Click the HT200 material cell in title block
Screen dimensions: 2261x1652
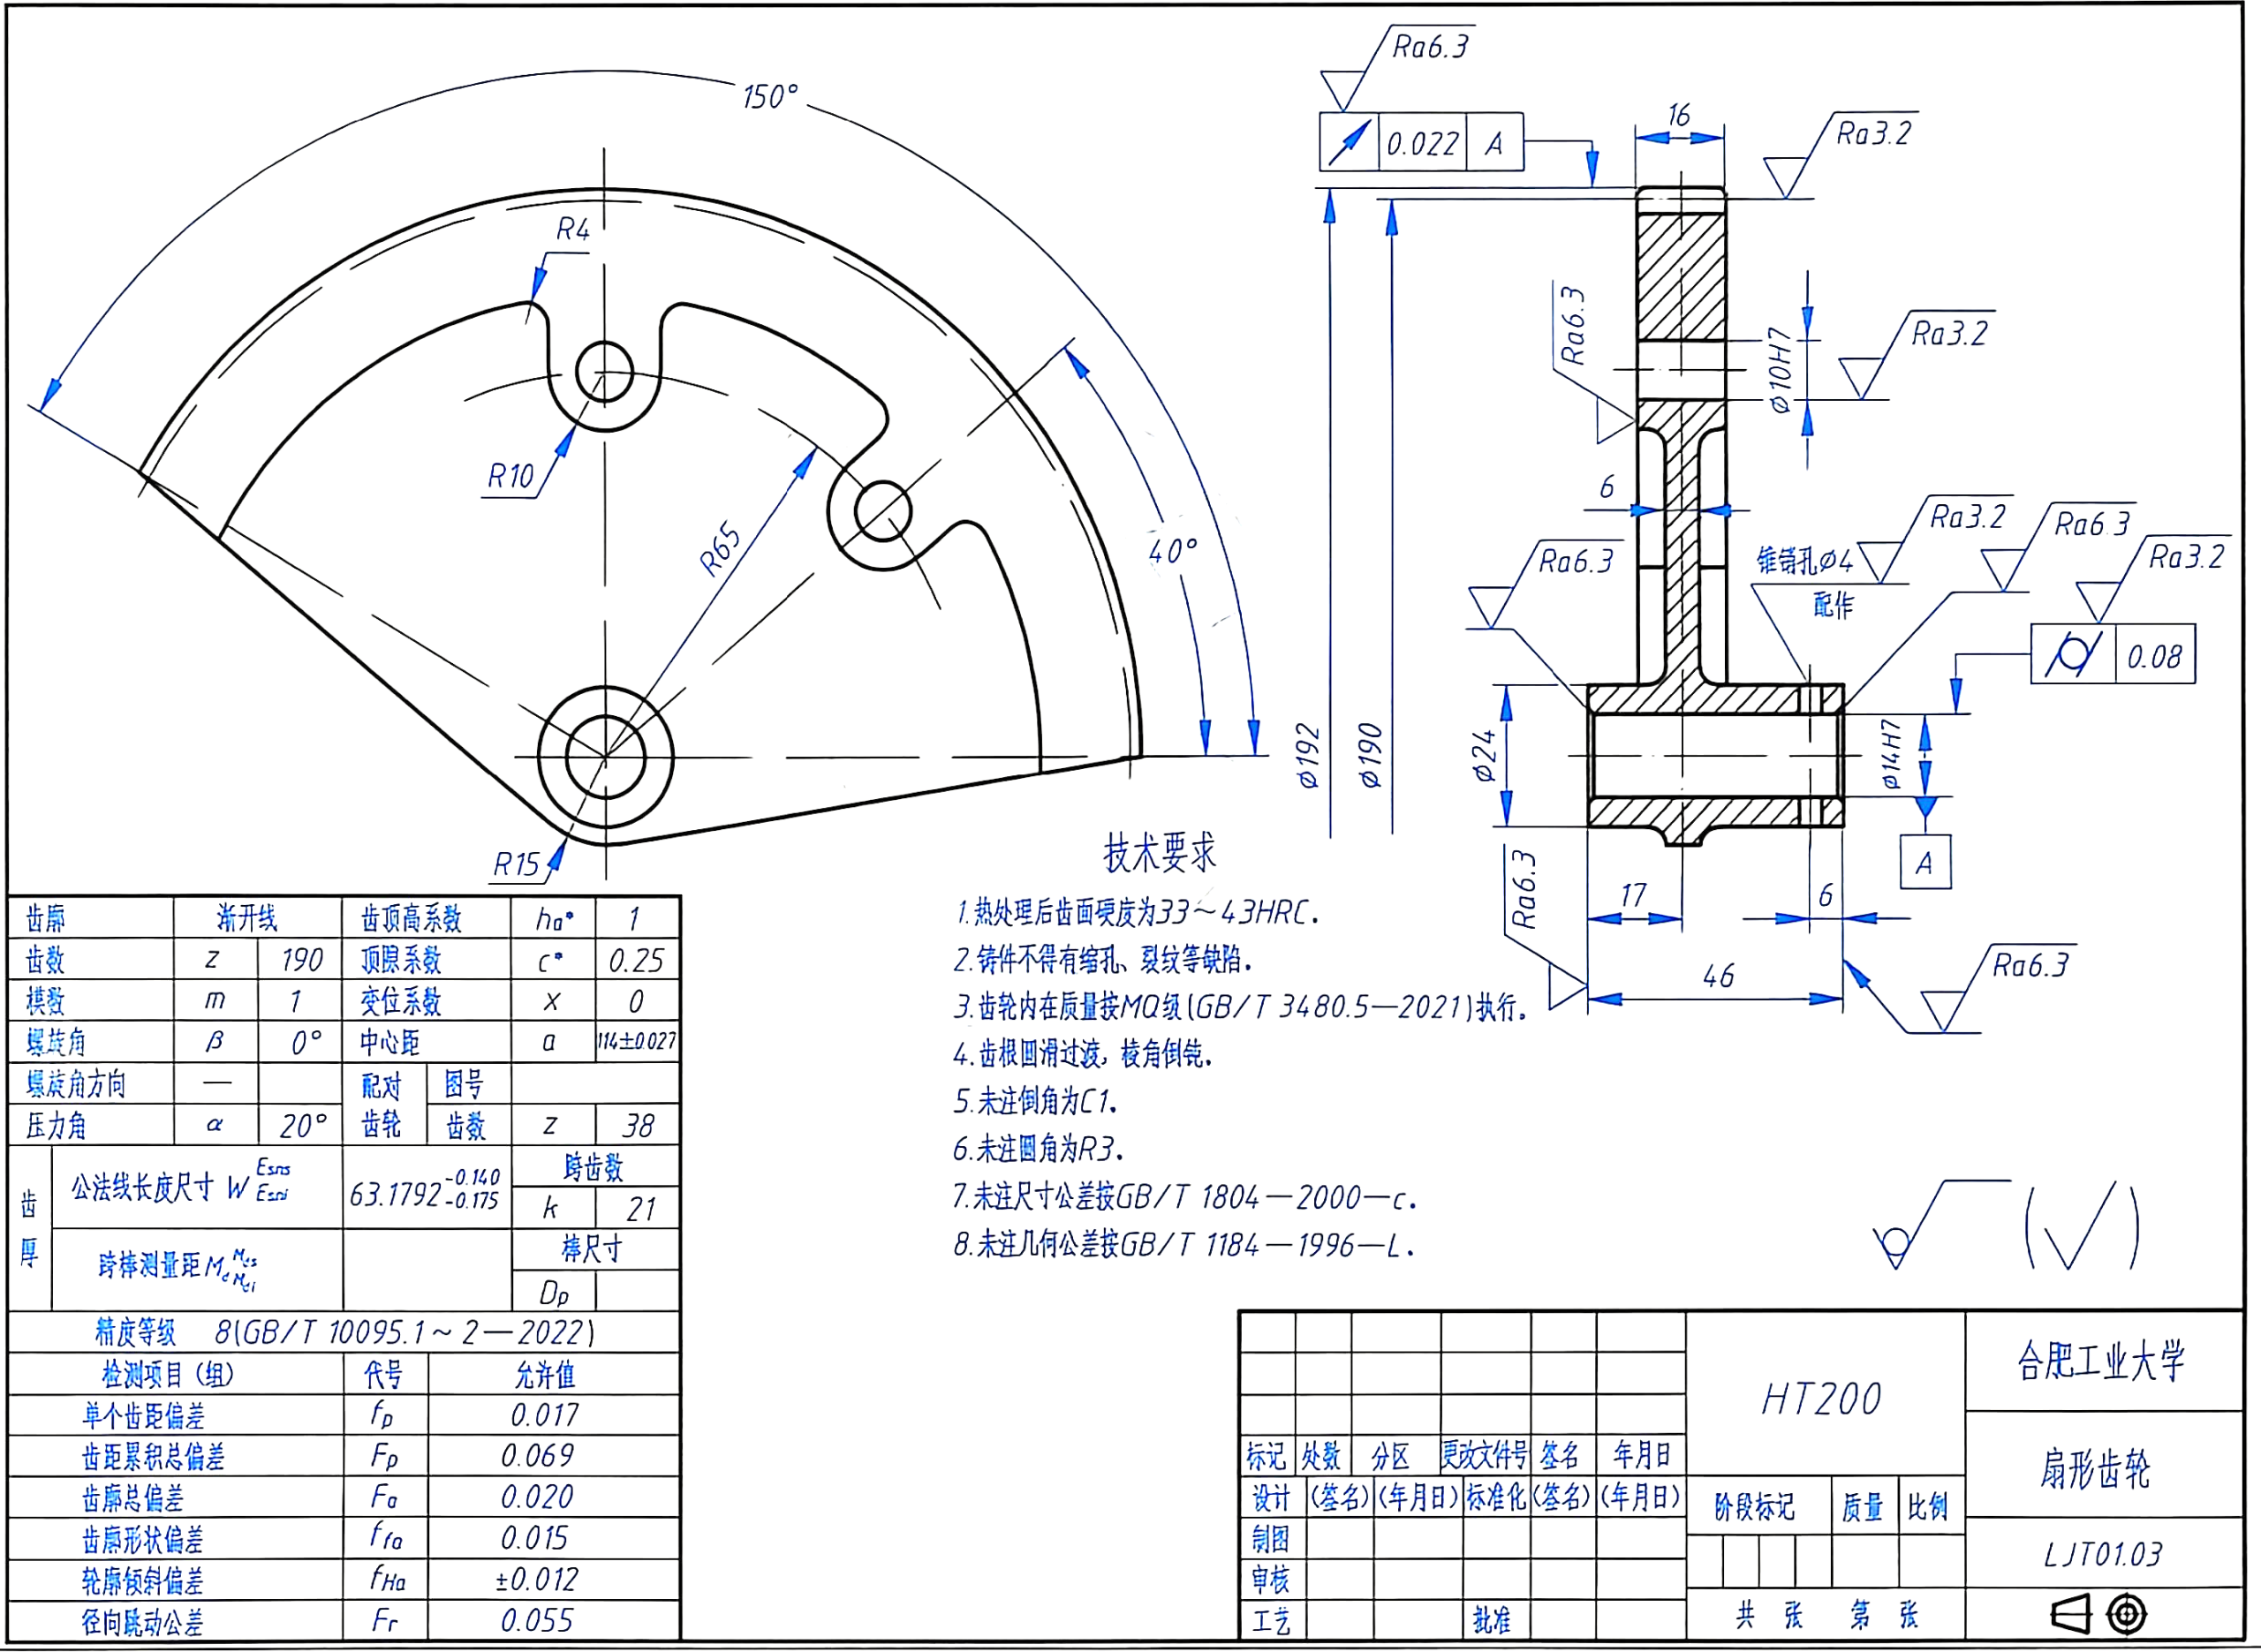coord(1824,1399)
